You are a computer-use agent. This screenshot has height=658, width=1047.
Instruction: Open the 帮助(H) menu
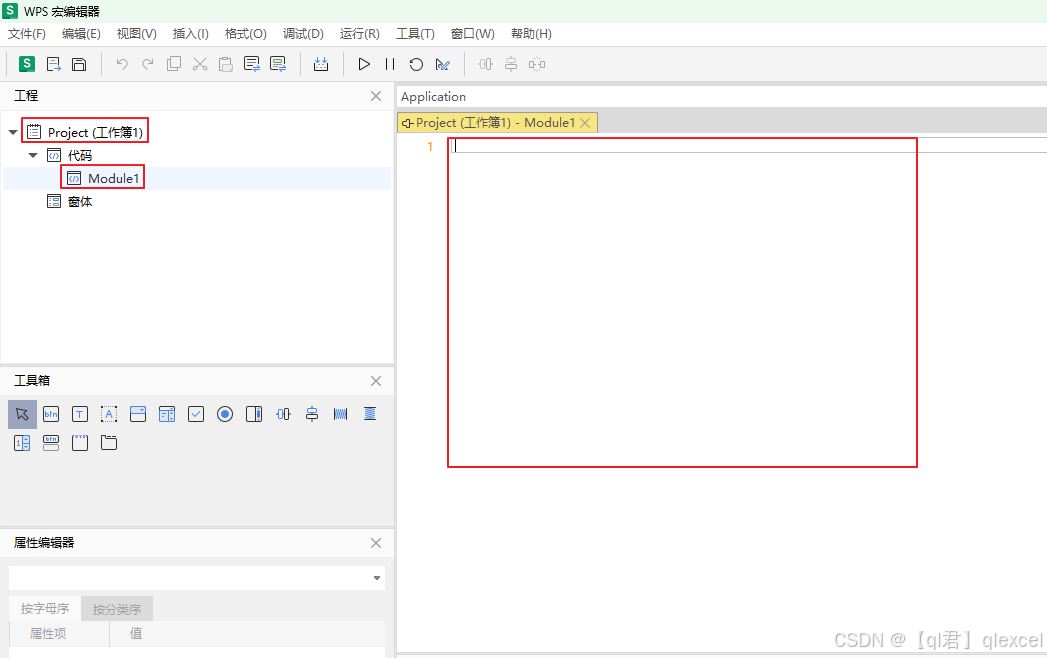coord(531,33)
